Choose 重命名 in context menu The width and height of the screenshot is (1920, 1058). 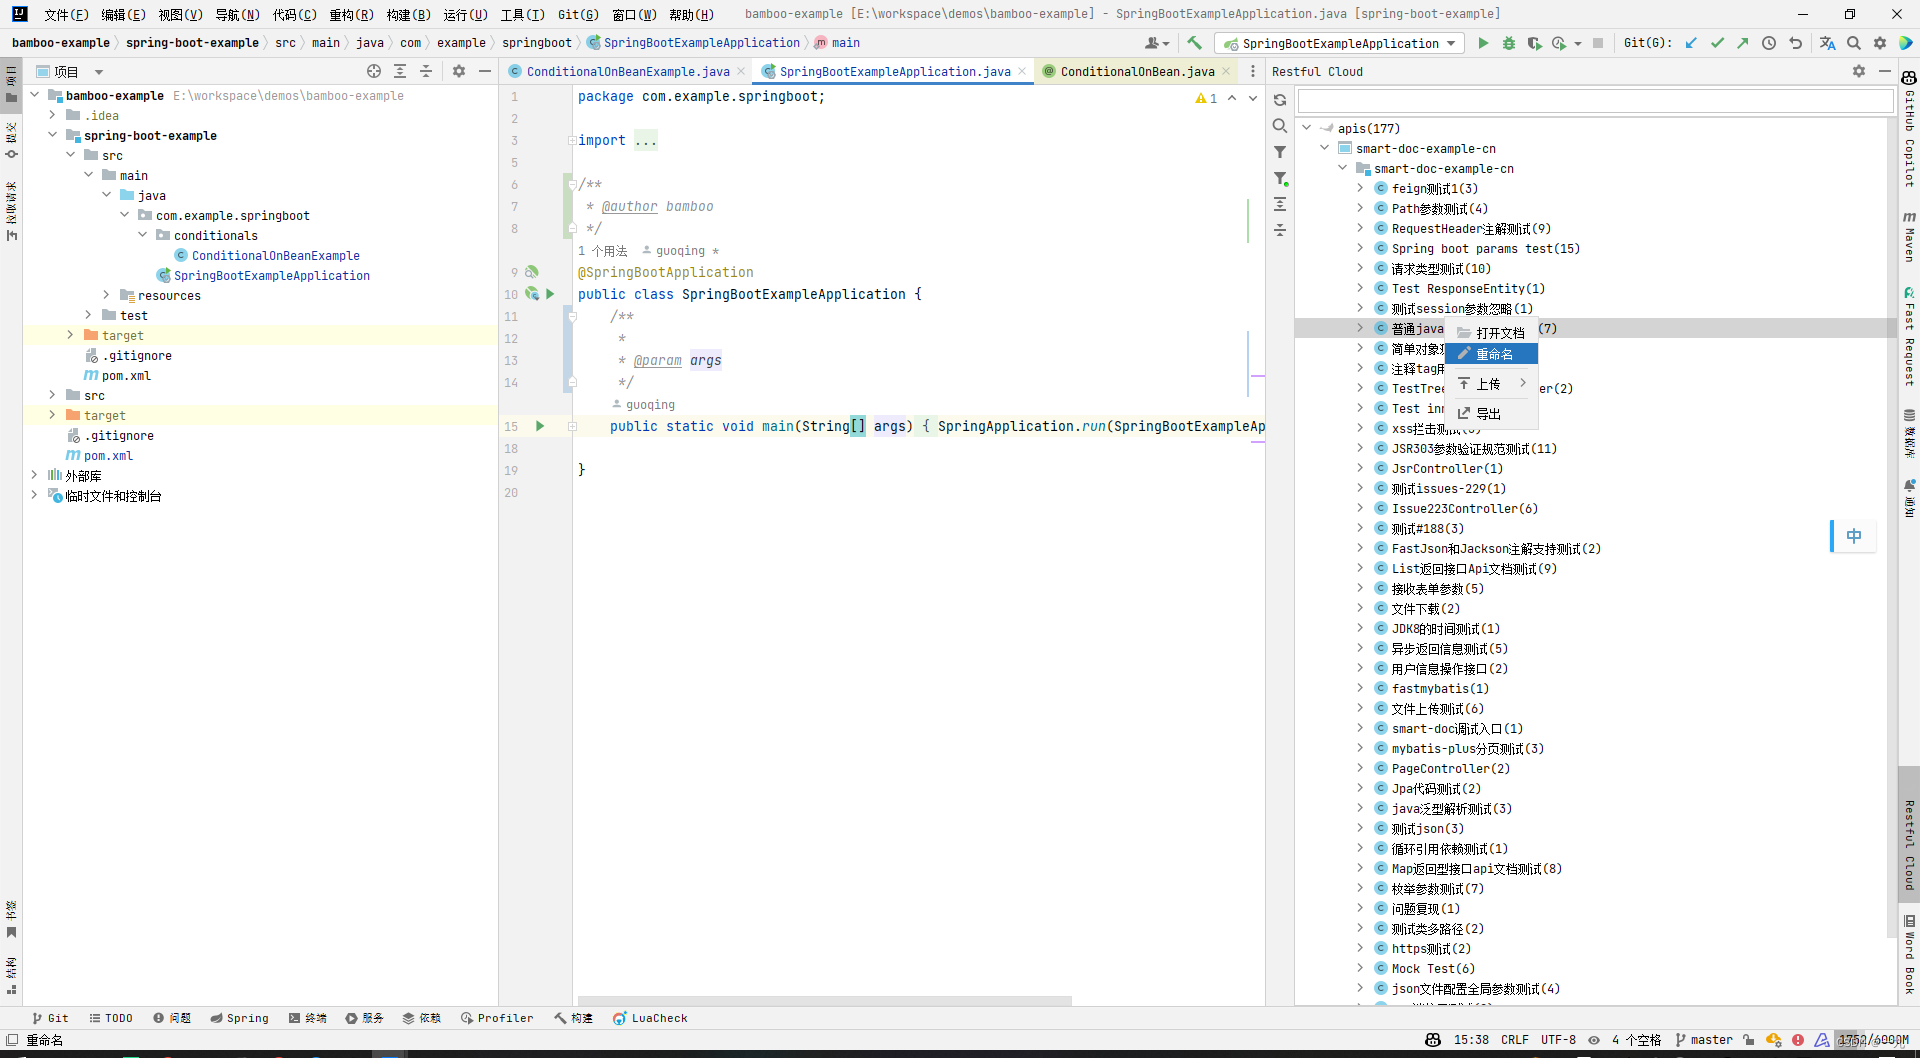[x=1491, y=354]
